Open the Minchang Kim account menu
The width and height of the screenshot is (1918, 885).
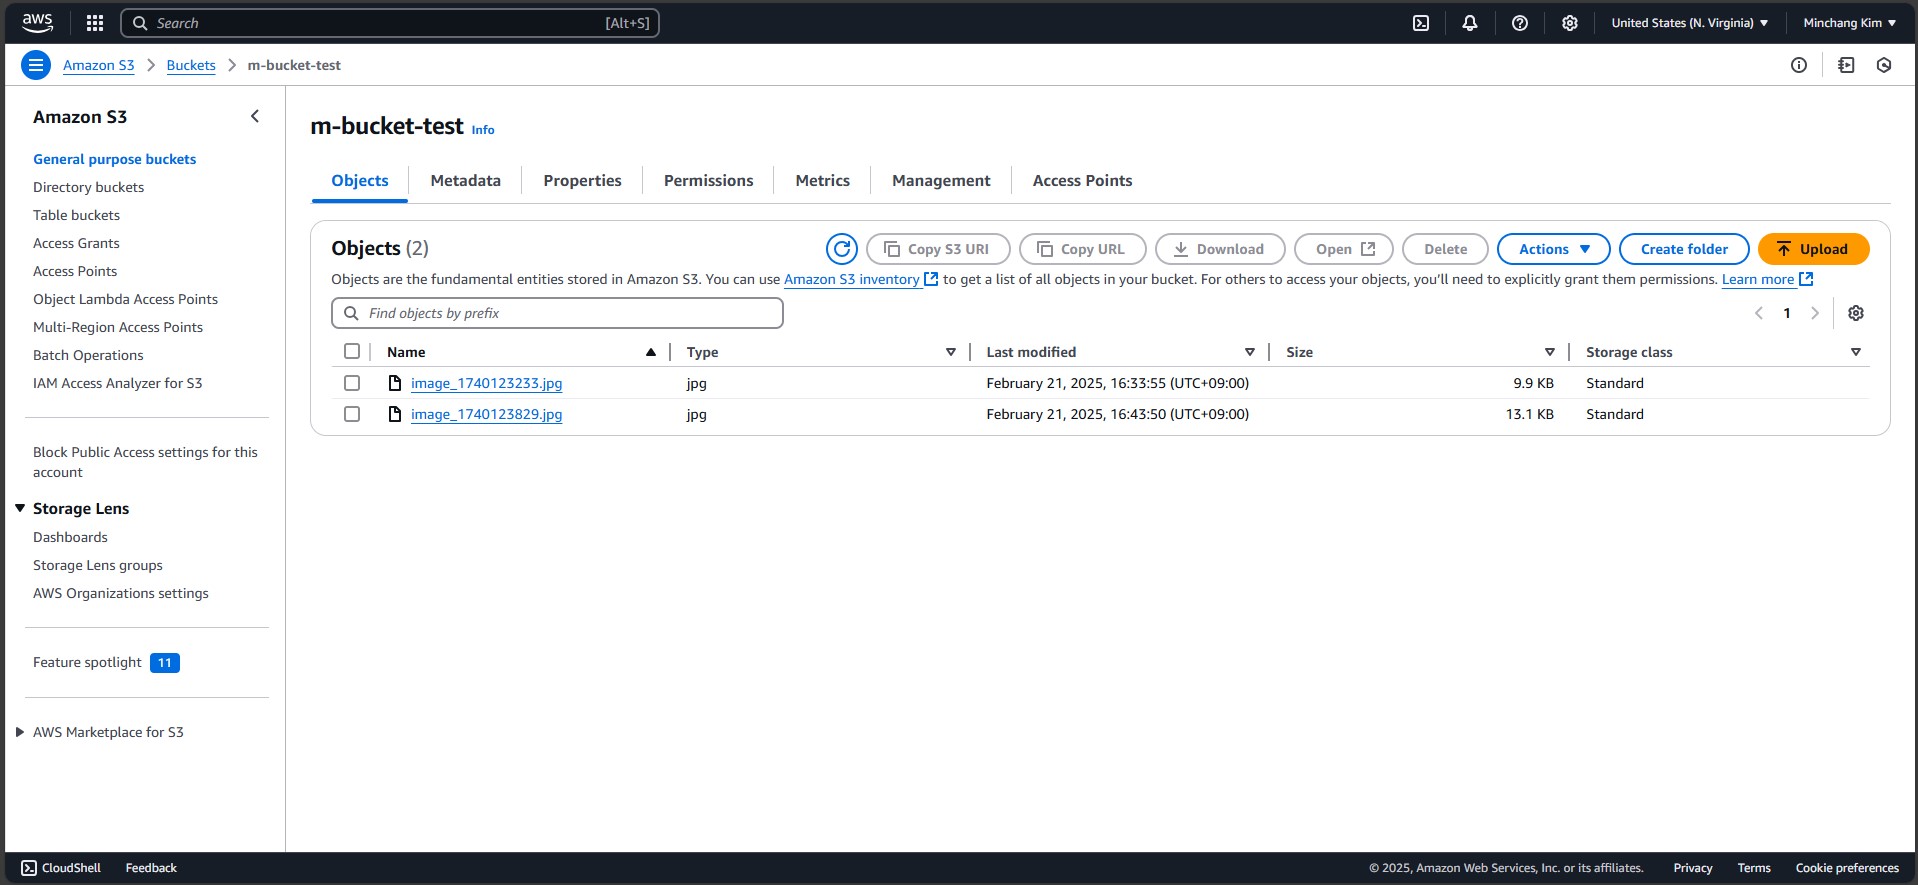tap(1849, 23)
